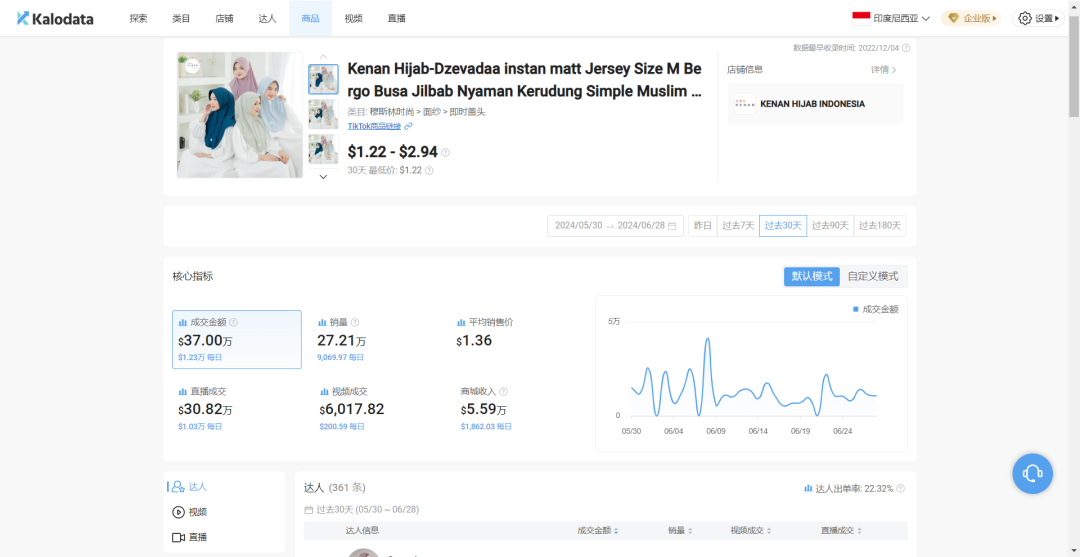The height and width of the screenshot is (557, 1080).
Task: Switch to 默认模式 view
Action: coord(811,276)
